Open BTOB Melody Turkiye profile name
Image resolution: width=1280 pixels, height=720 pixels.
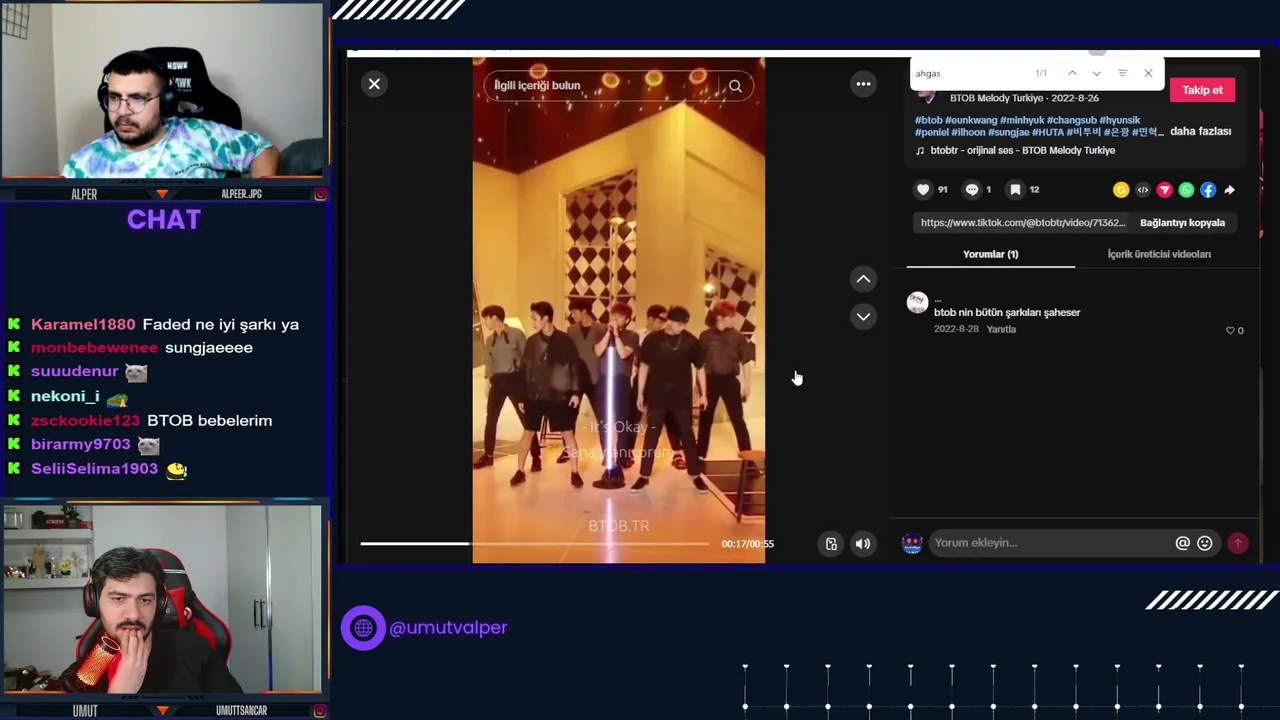point(996,98)
